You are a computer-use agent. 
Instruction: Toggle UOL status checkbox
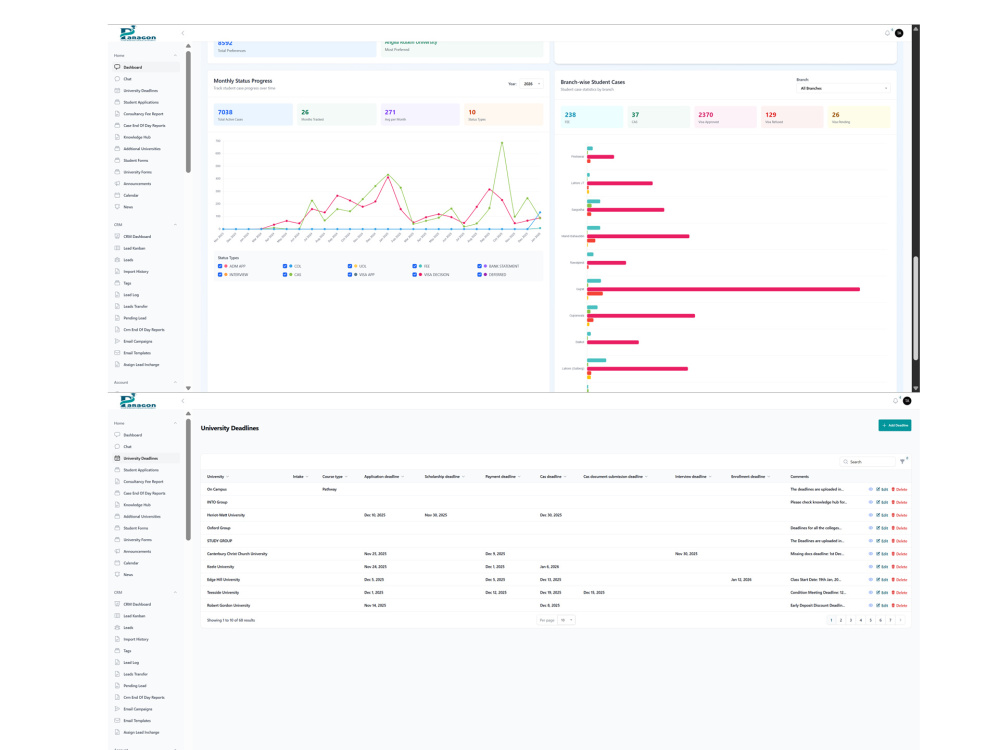point(349,266)
